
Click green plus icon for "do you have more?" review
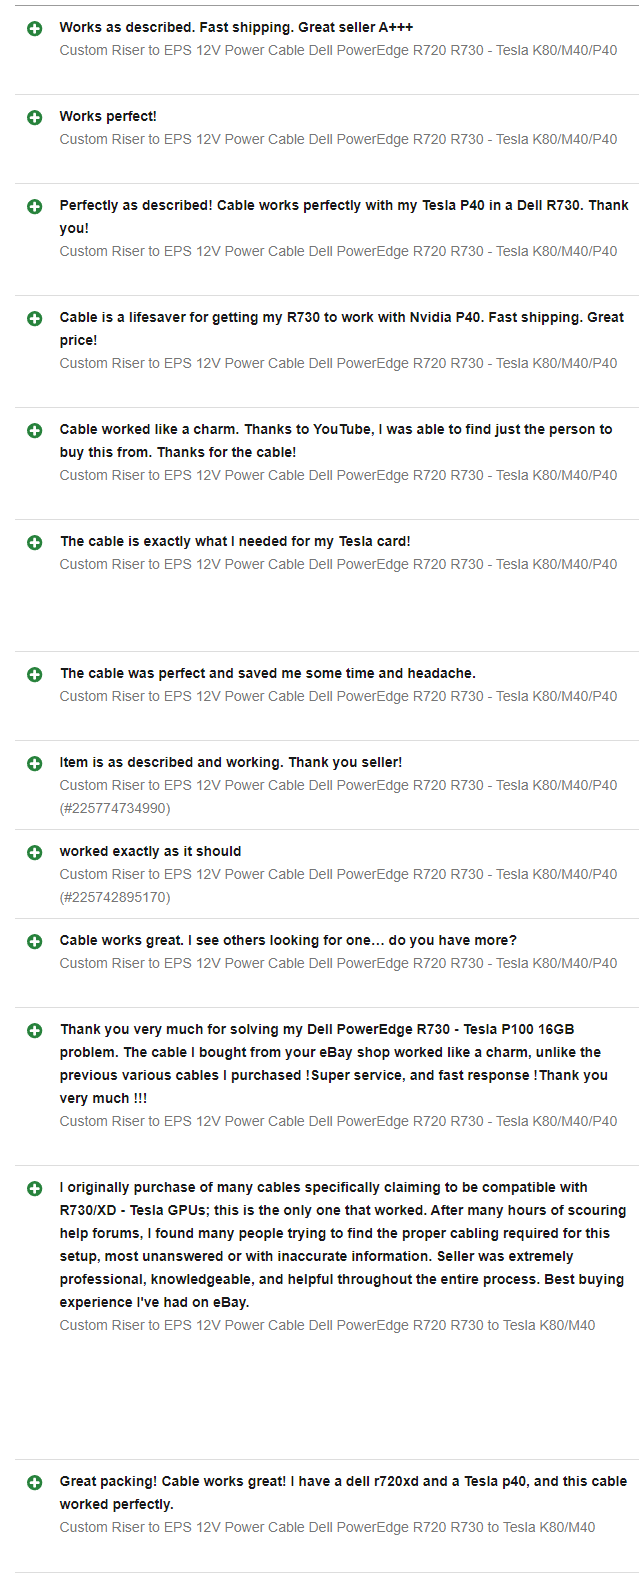click(x=35, y=942)
